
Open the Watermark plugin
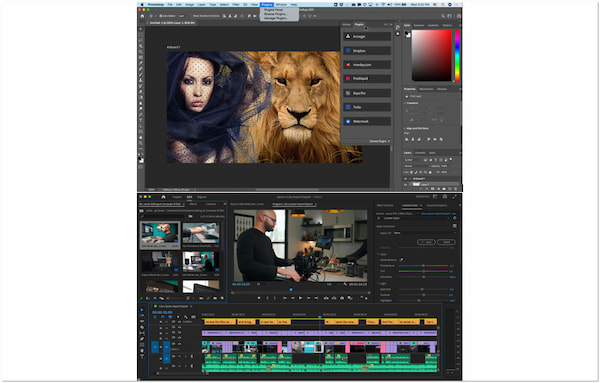click(367, 121)
